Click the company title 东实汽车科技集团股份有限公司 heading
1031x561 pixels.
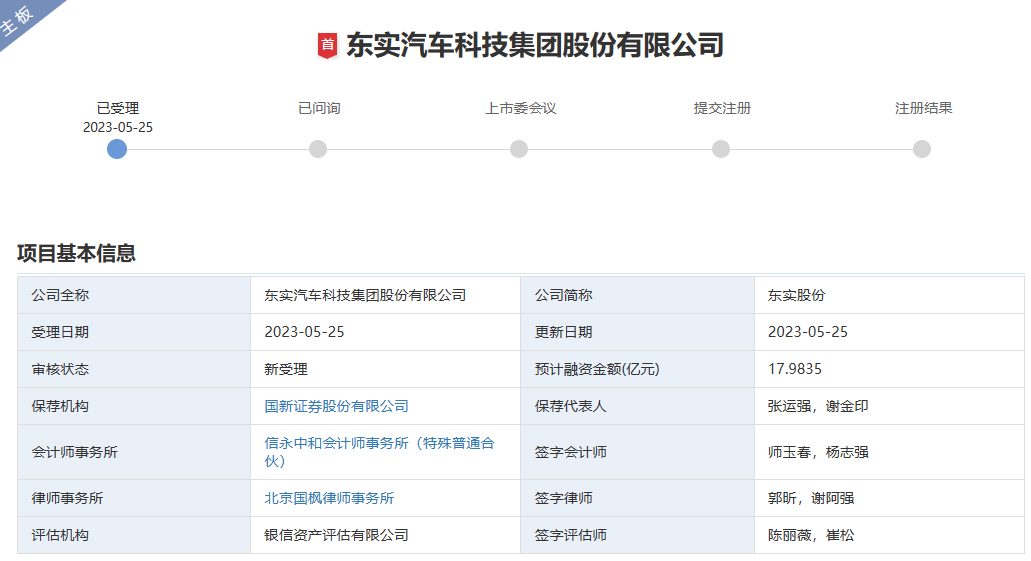[535, 45]
